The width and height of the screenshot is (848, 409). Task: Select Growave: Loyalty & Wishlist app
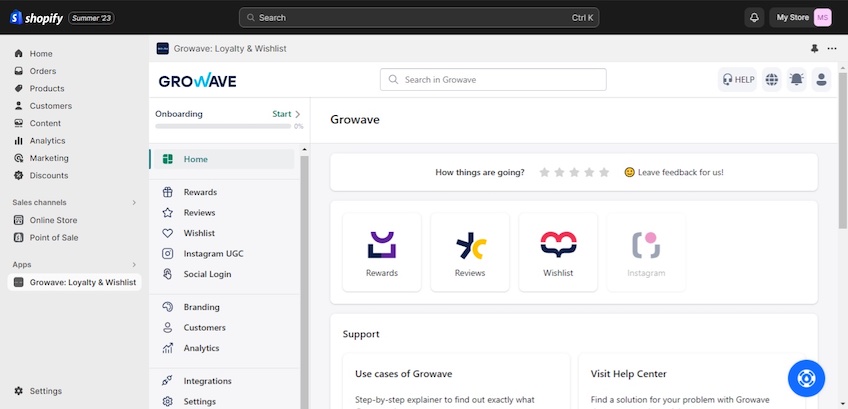pos(75,282)
